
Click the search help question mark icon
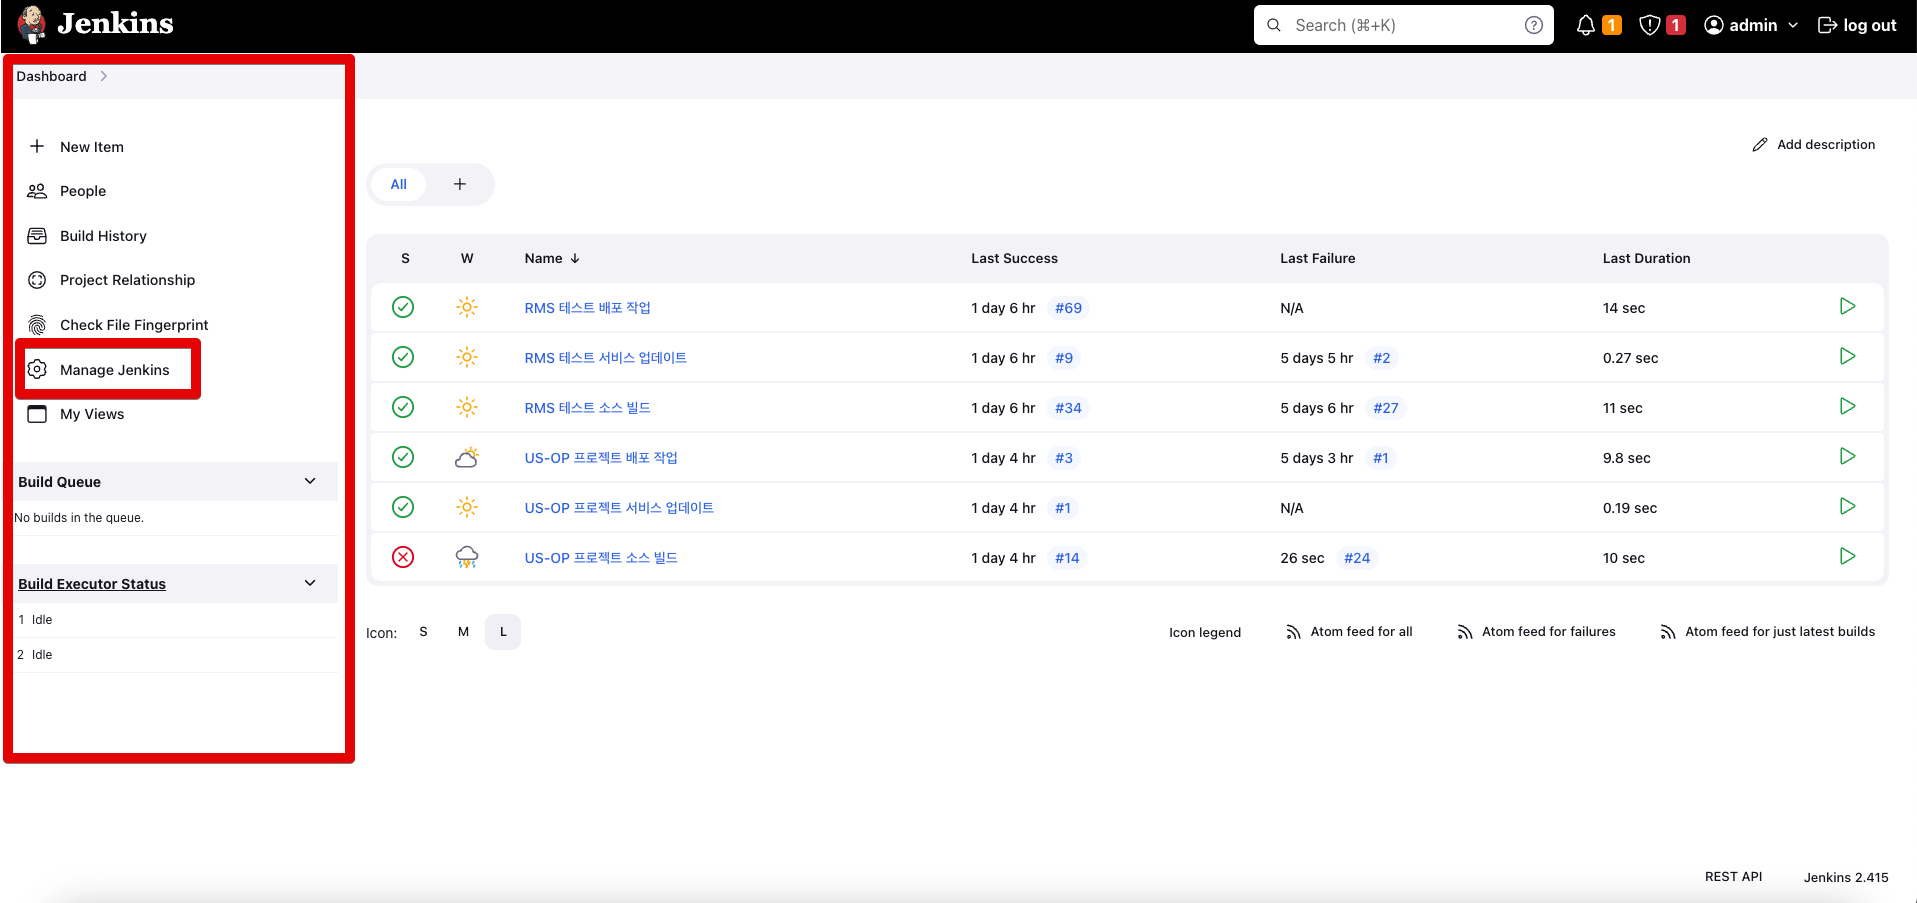click(x=1533, y=25)
